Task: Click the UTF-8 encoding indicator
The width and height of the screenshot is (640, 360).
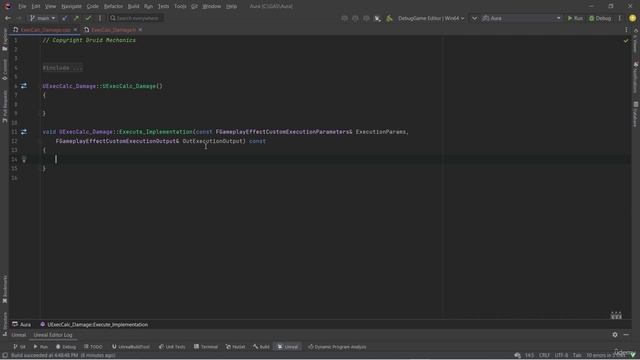Action: pyautogui.click(x=561, y=355)
